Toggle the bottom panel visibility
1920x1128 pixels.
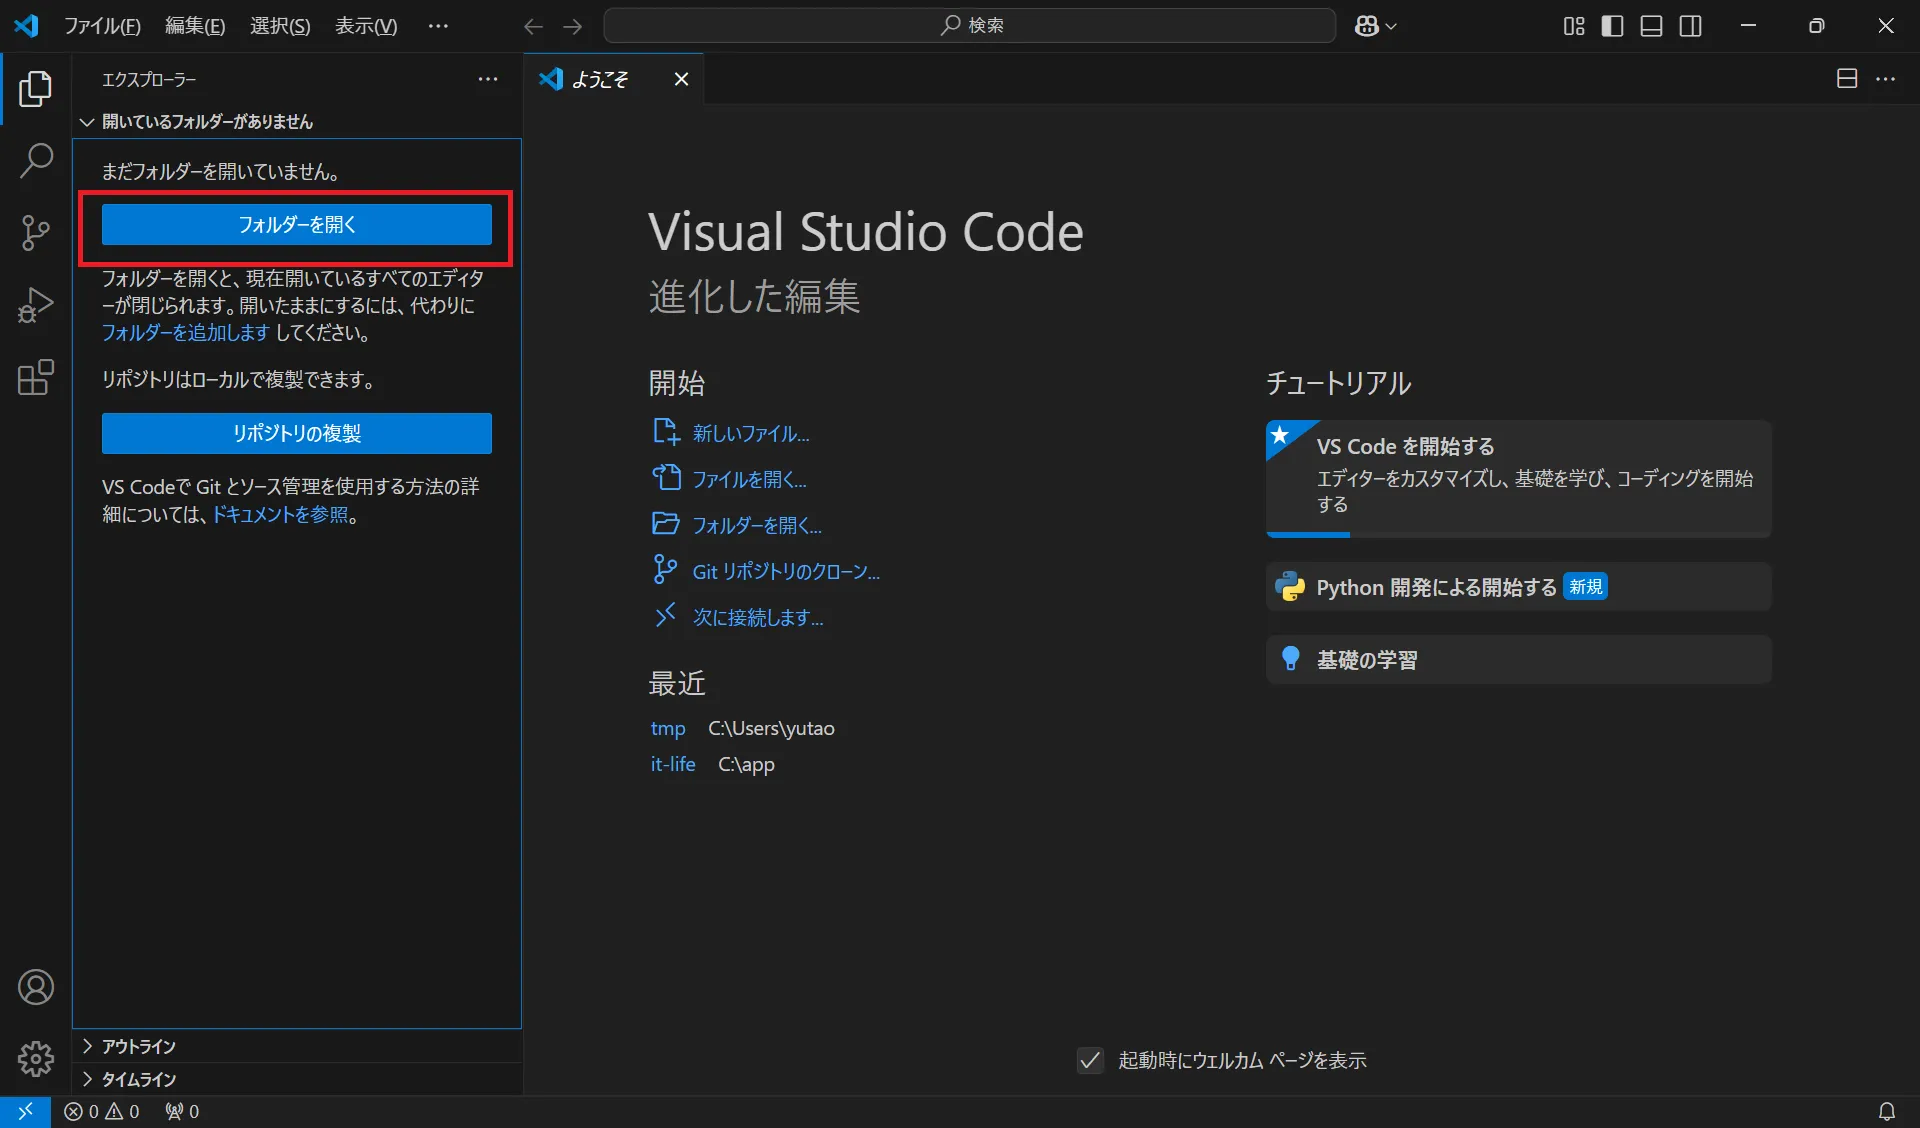(x=1652, y=26)
